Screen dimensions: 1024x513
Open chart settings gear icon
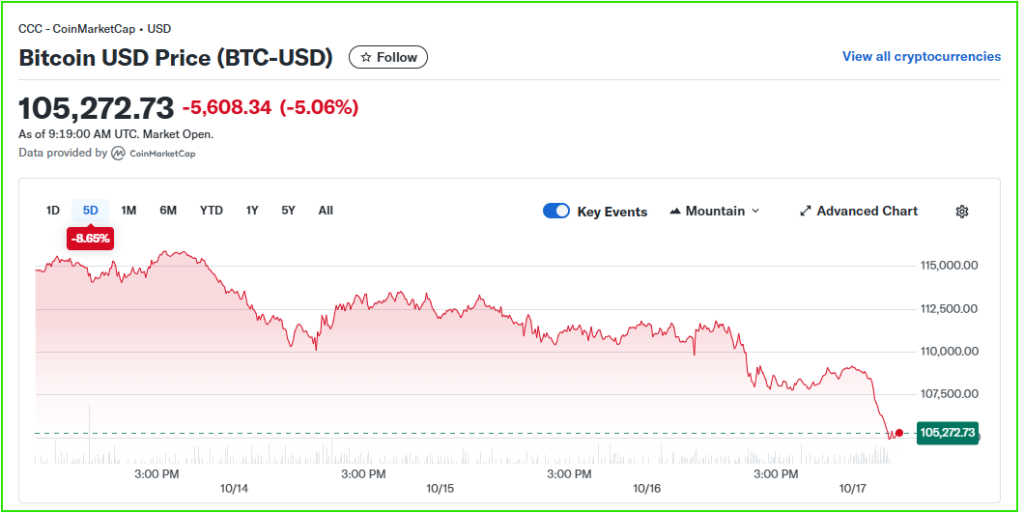pyautogui.click(x=962, y=211)
